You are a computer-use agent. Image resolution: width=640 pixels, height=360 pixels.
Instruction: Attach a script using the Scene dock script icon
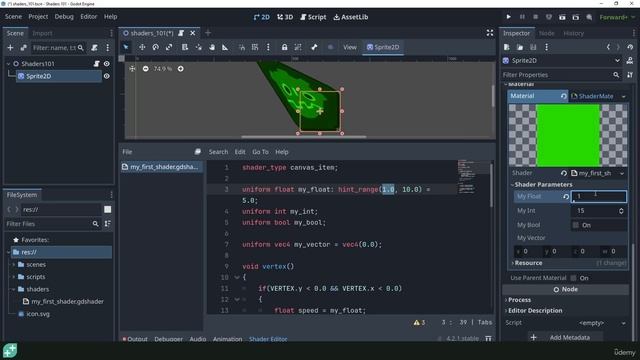pyautogui.click(x=94, y=48)
